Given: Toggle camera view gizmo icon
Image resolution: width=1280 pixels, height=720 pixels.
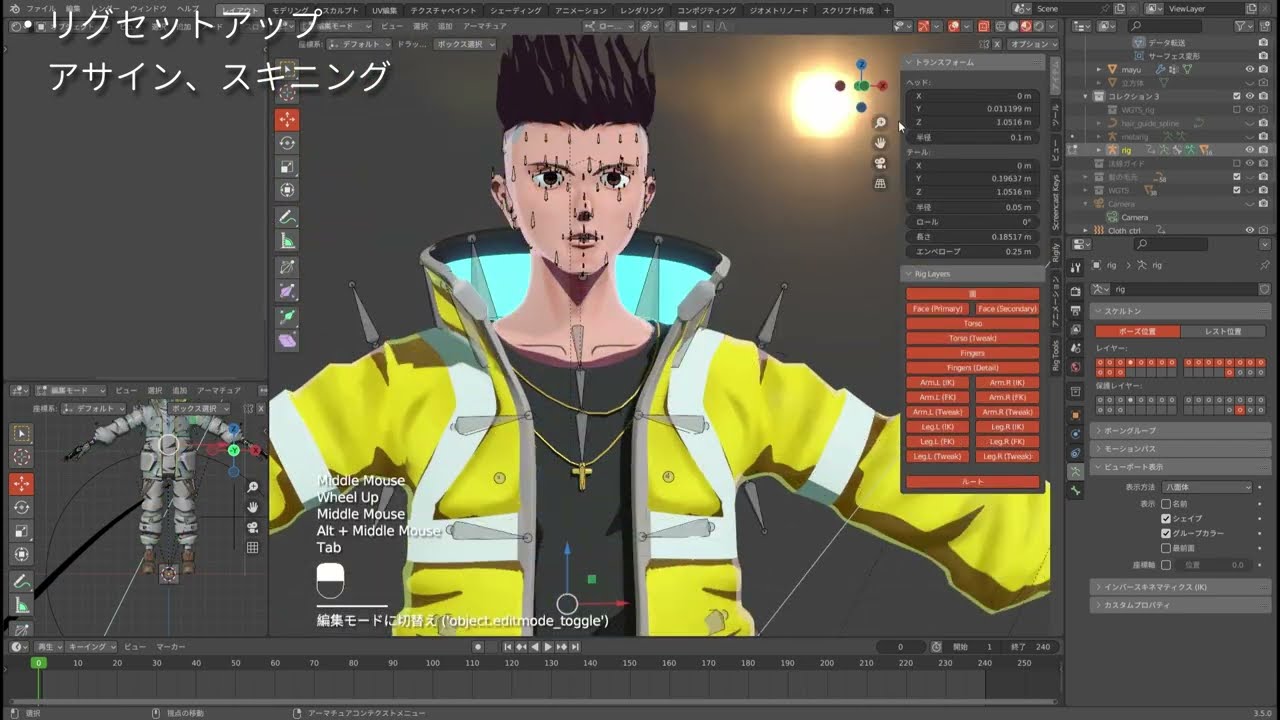Looking at the screenshot, I should point(880,163).
